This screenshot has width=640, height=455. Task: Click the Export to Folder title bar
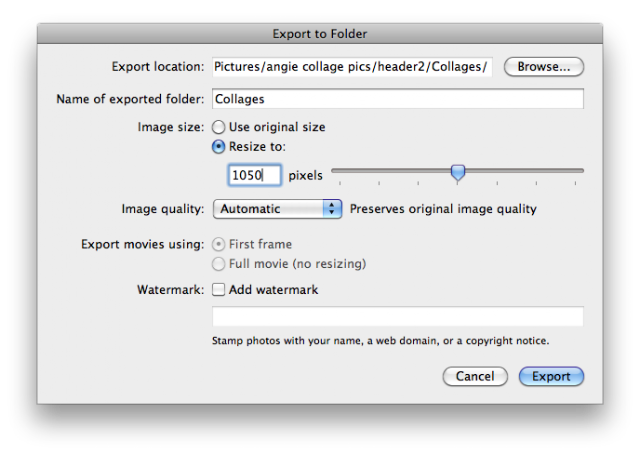click(320, 34)
